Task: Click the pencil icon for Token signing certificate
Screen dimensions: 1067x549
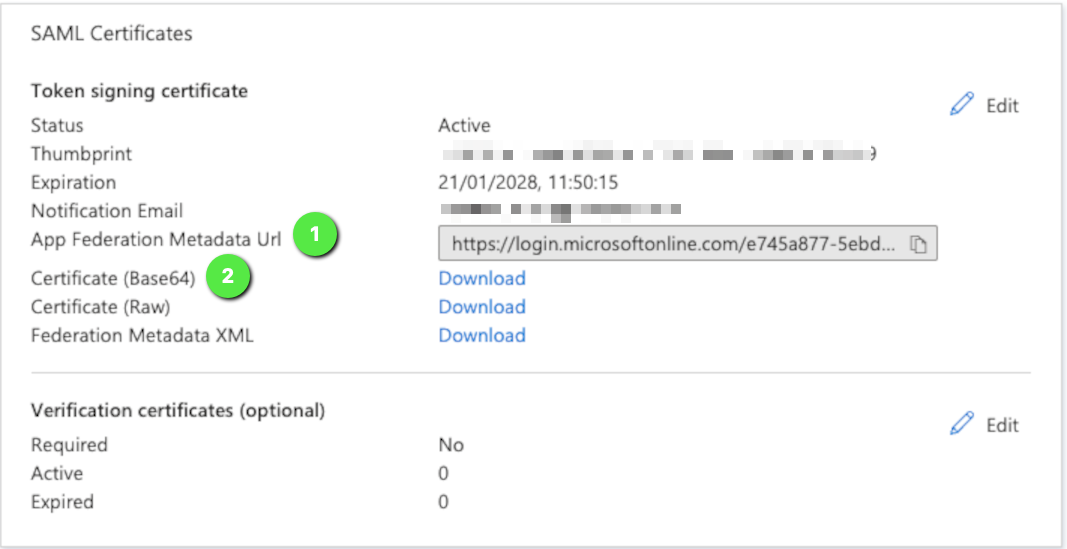Action: 962,105
